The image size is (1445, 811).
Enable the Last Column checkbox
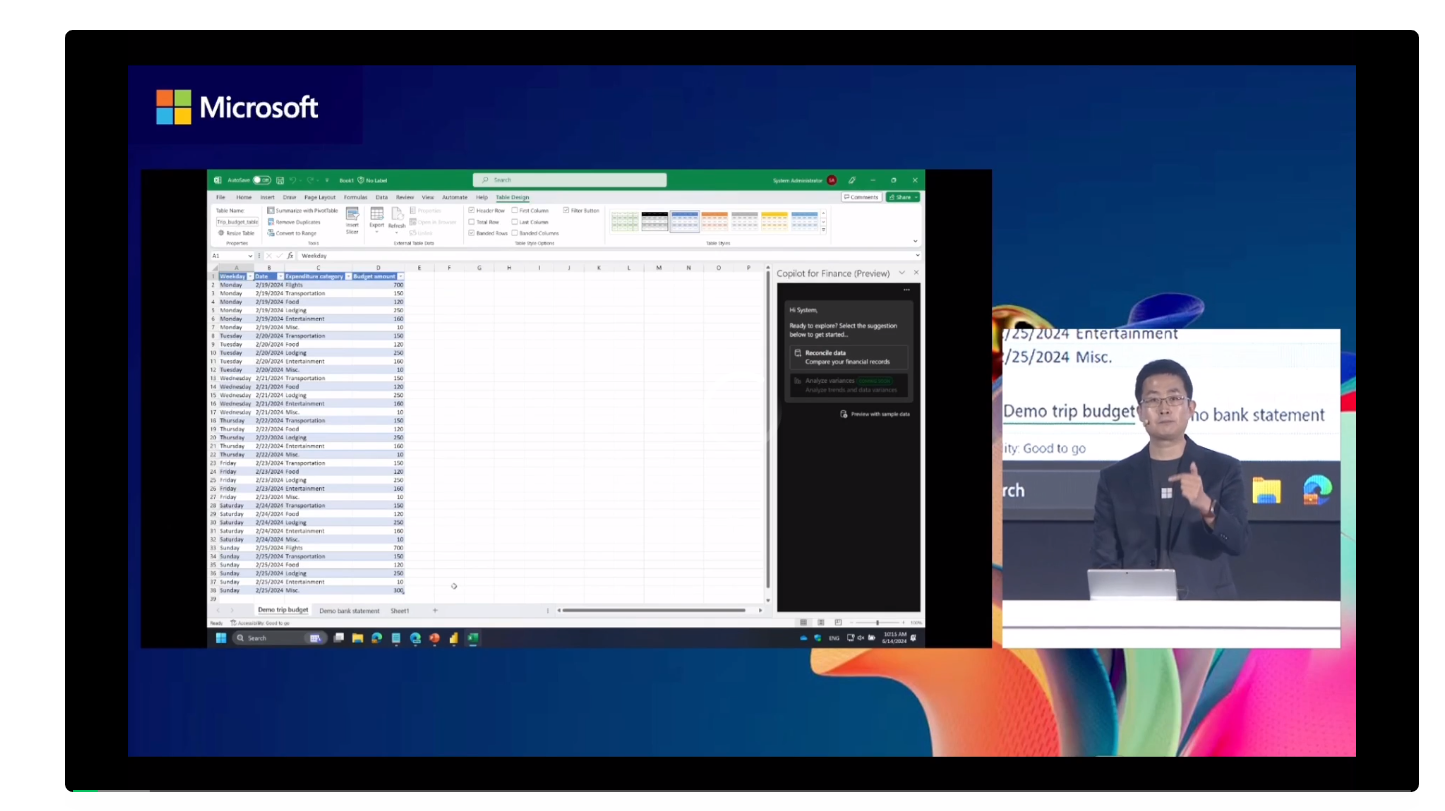(x=515, y=222)
